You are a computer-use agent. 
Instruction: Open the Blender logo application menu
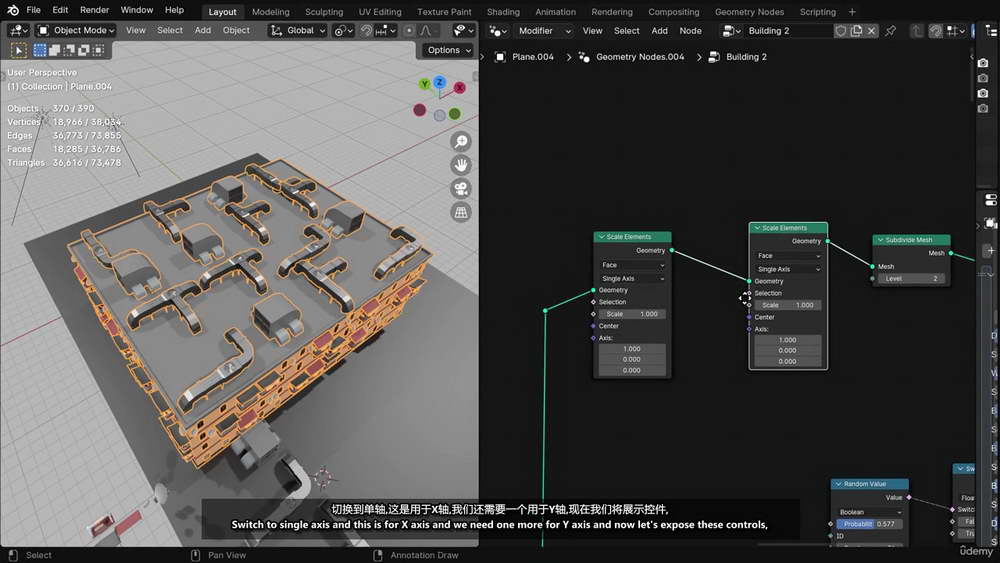[x=13, y=10]
